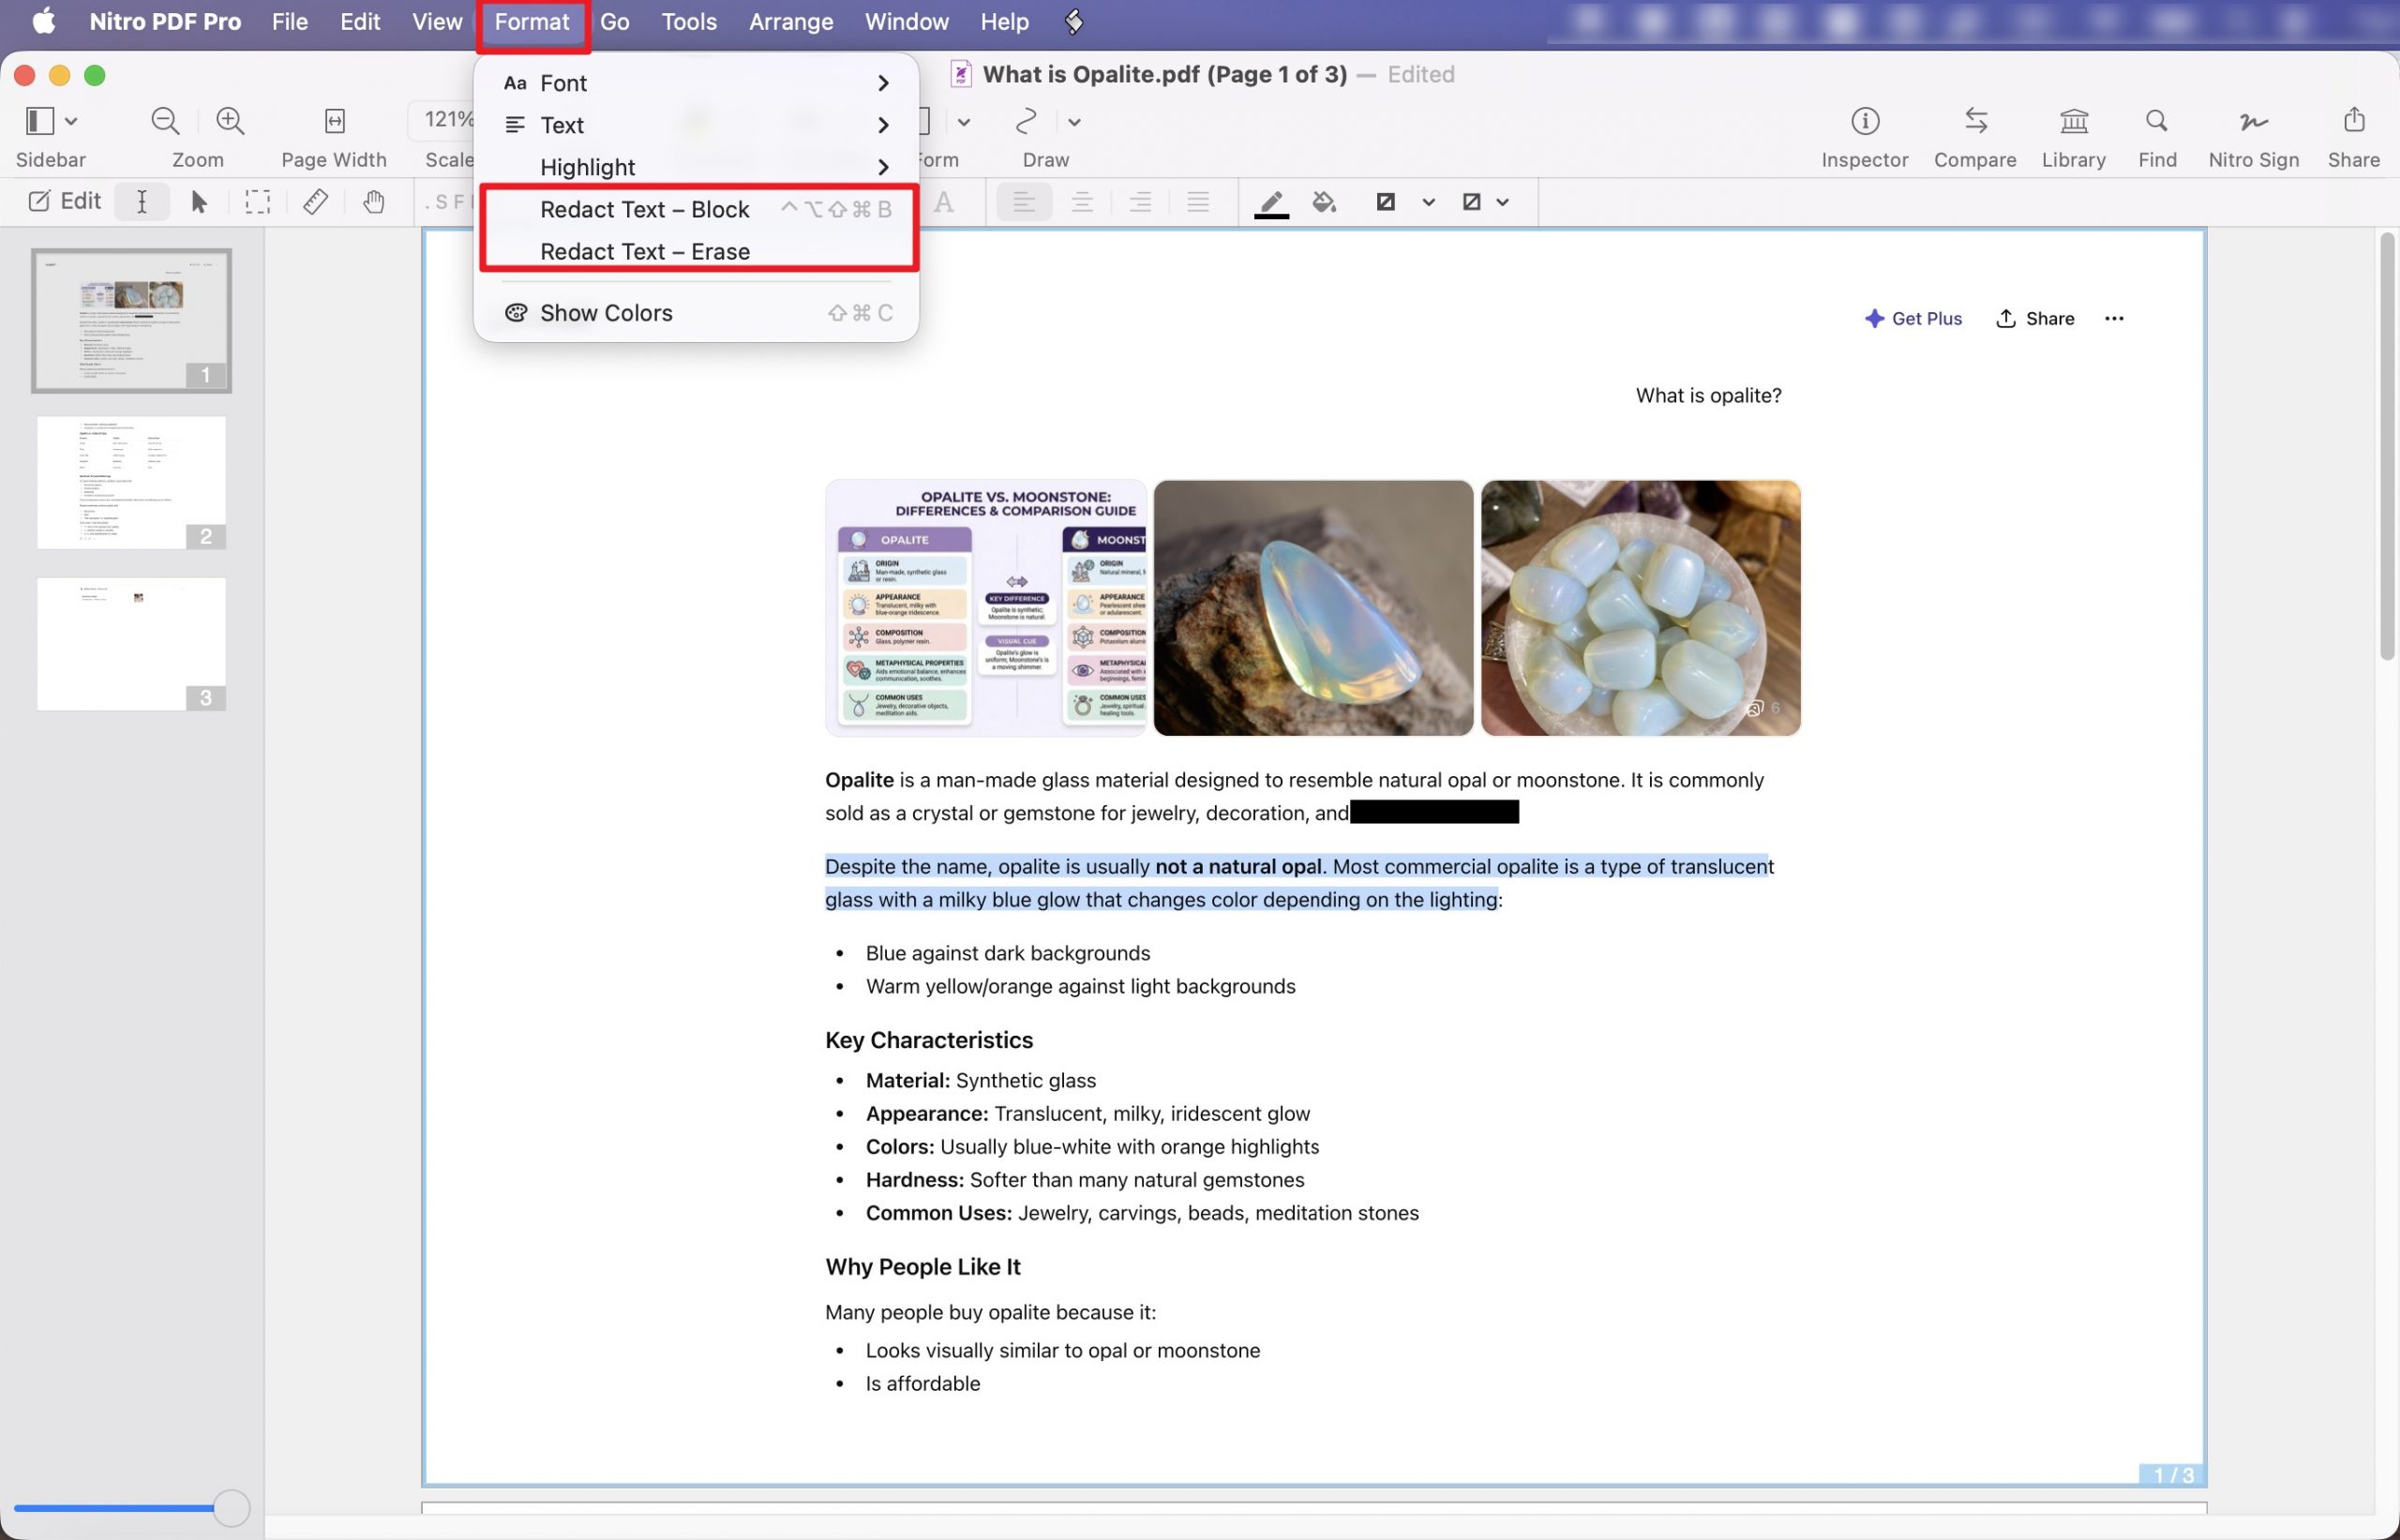Screen dimensions: 2400x1540
Task: Click the Apple menu logo
Action: 44,21
